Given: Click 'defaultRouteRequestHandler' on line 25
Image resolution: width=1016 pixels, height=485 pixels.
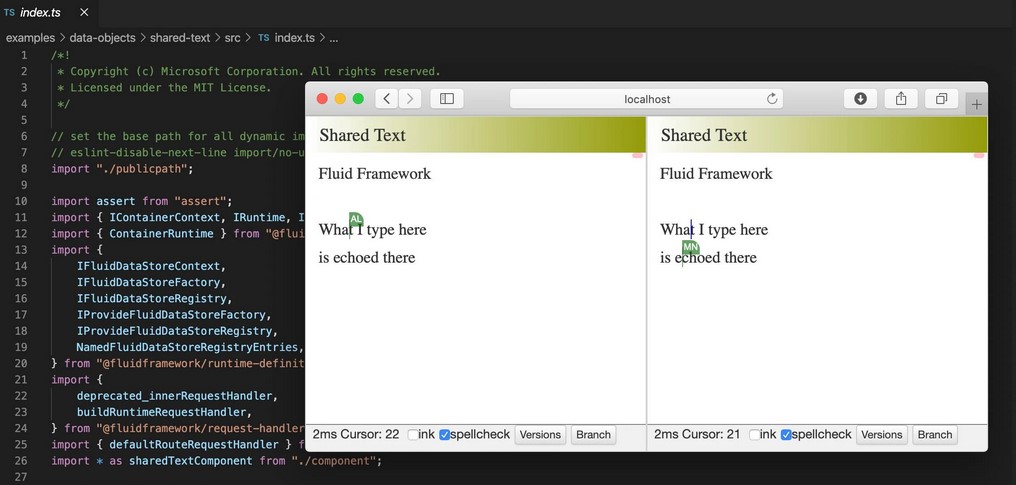Looking at the screenshot, I should 194,444.
